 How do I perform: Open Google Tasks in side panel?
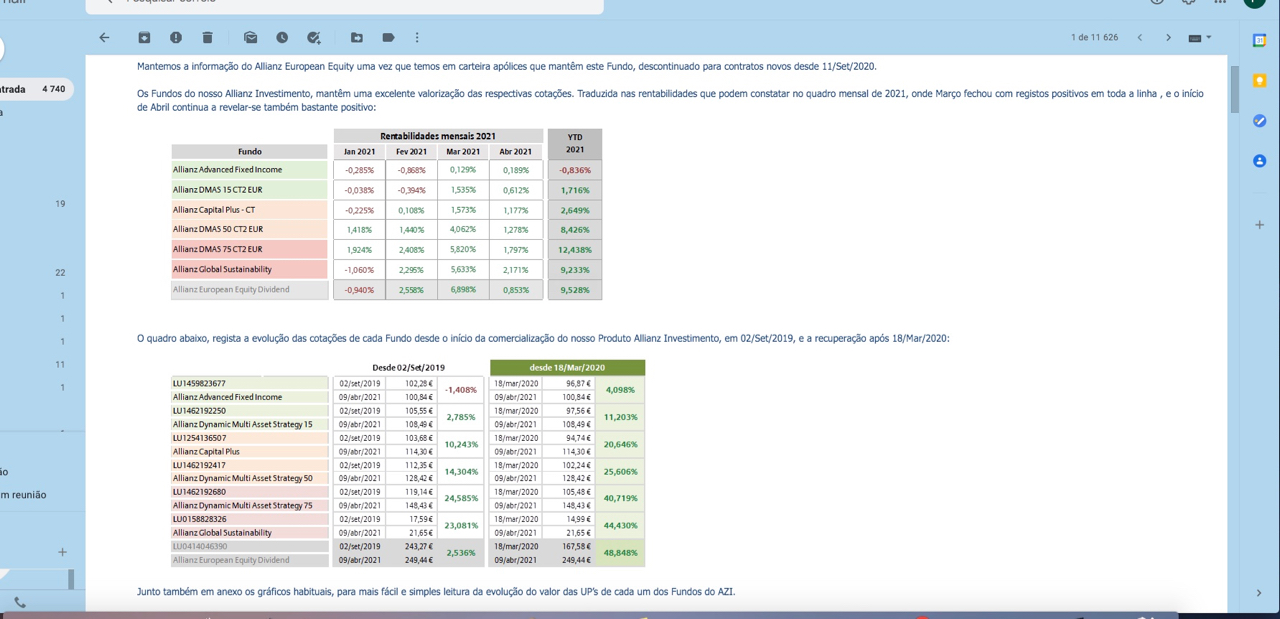(x=1259, y=120)
